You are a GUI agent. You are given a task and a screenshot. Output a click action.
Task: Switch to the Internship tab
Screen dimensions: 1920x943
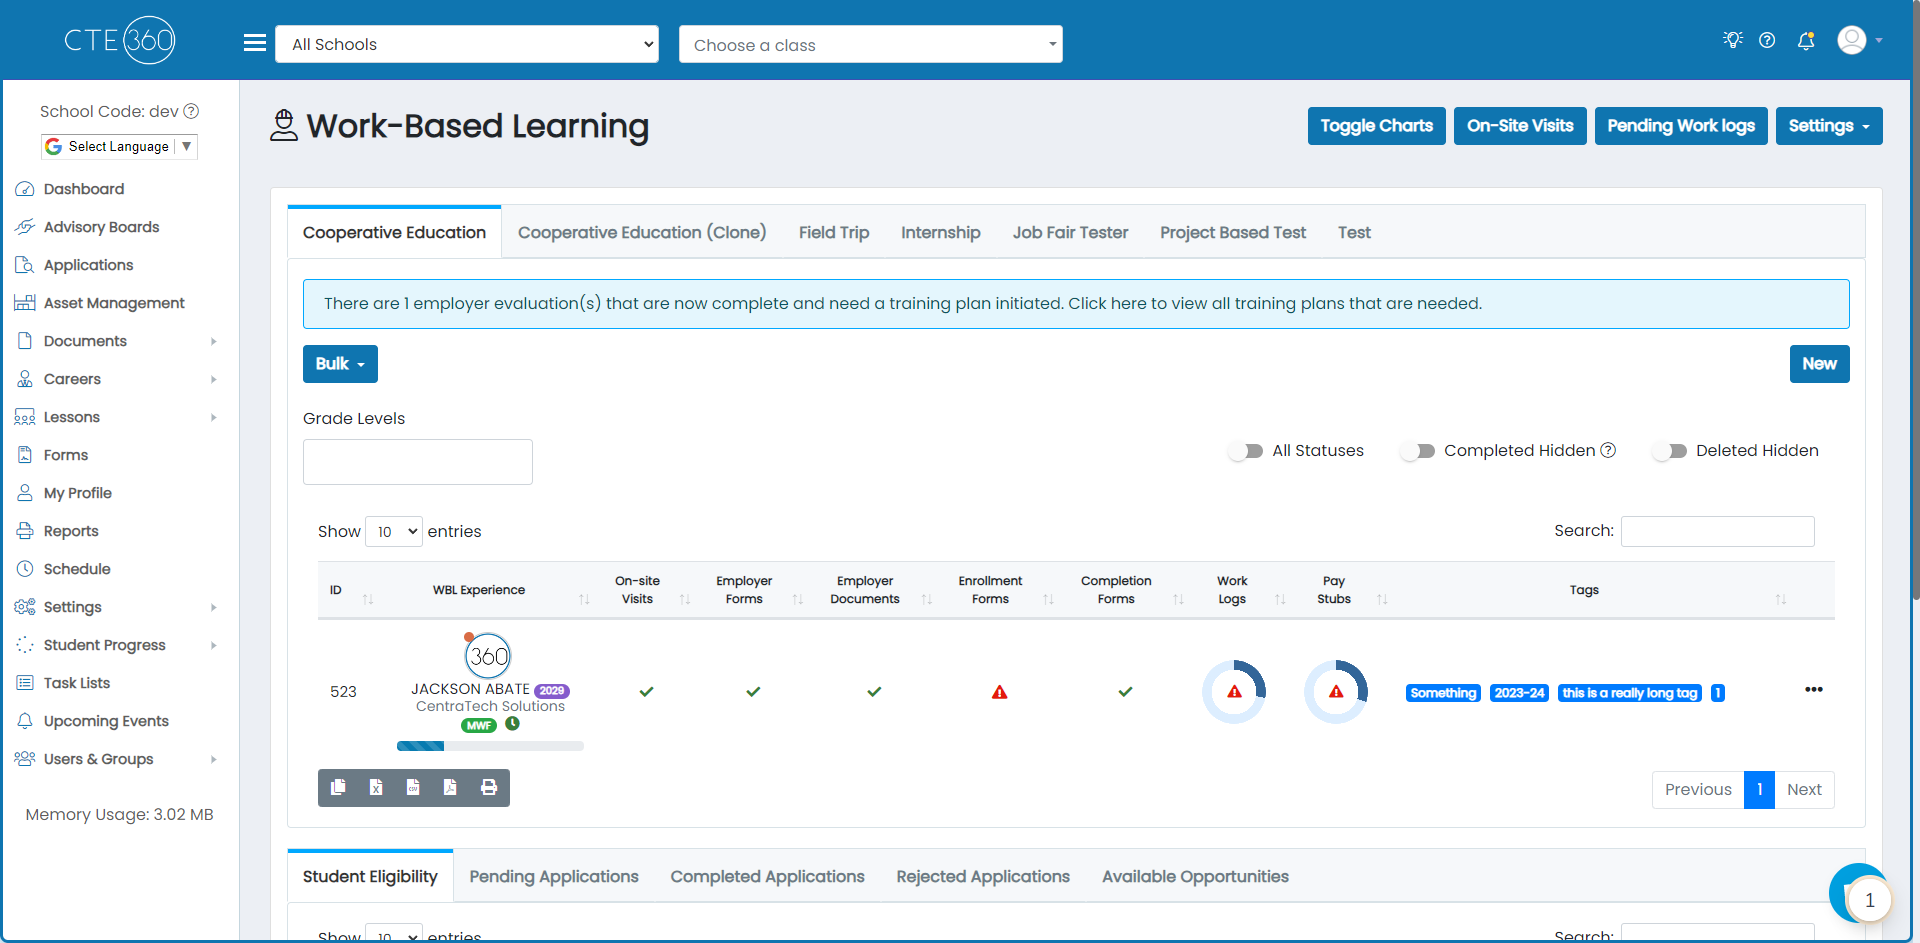click(941, 232)
